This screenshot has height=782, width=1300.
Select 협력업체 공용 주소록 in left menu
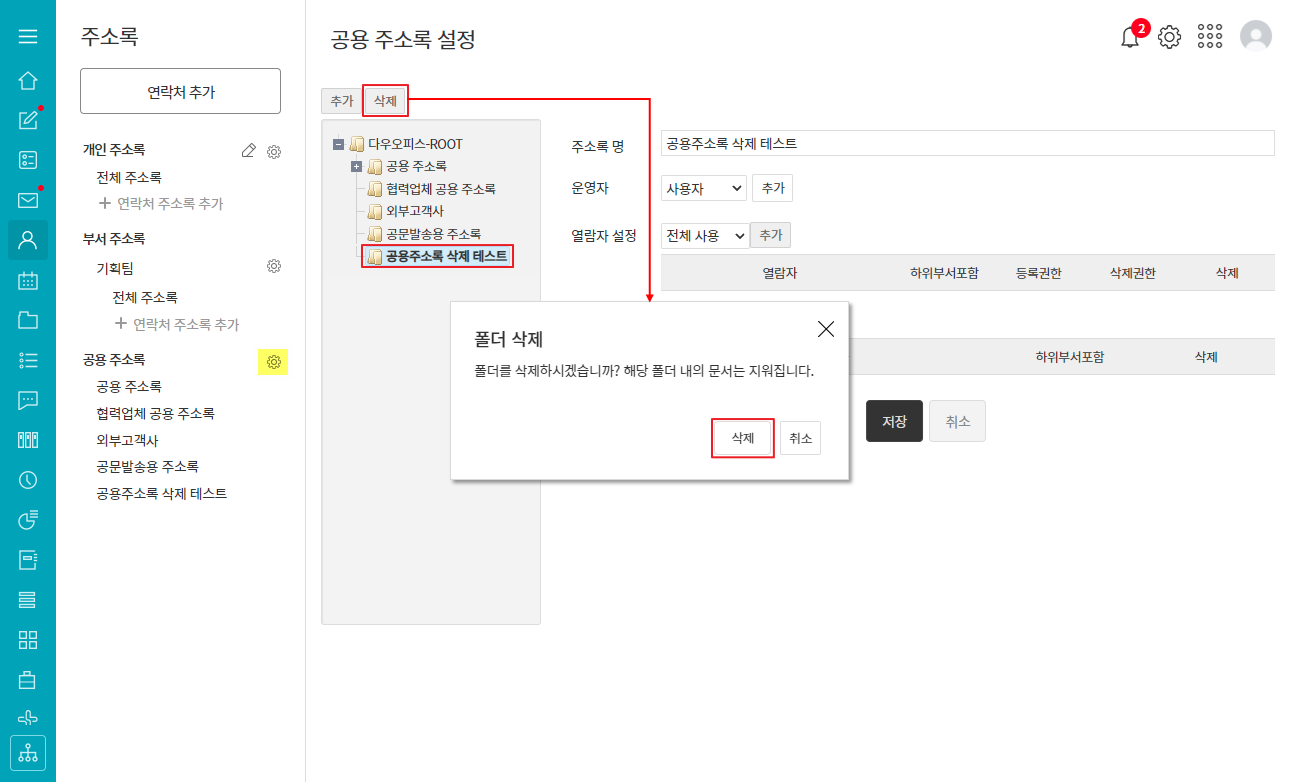tap(155, 413)
